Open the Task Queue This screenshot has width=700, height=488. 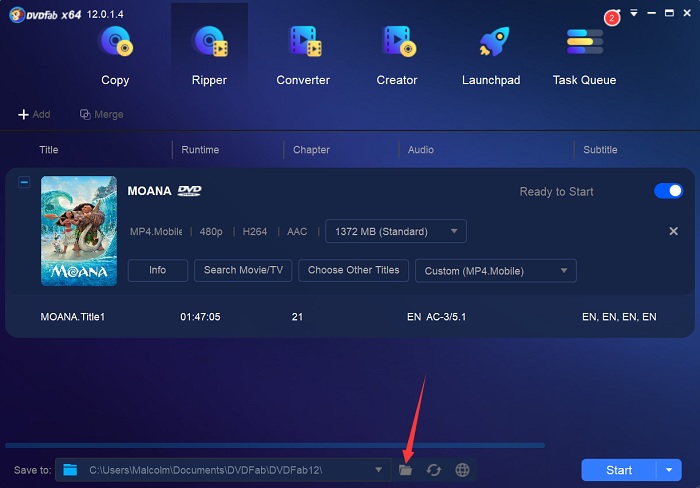click(x=584, y=54)
